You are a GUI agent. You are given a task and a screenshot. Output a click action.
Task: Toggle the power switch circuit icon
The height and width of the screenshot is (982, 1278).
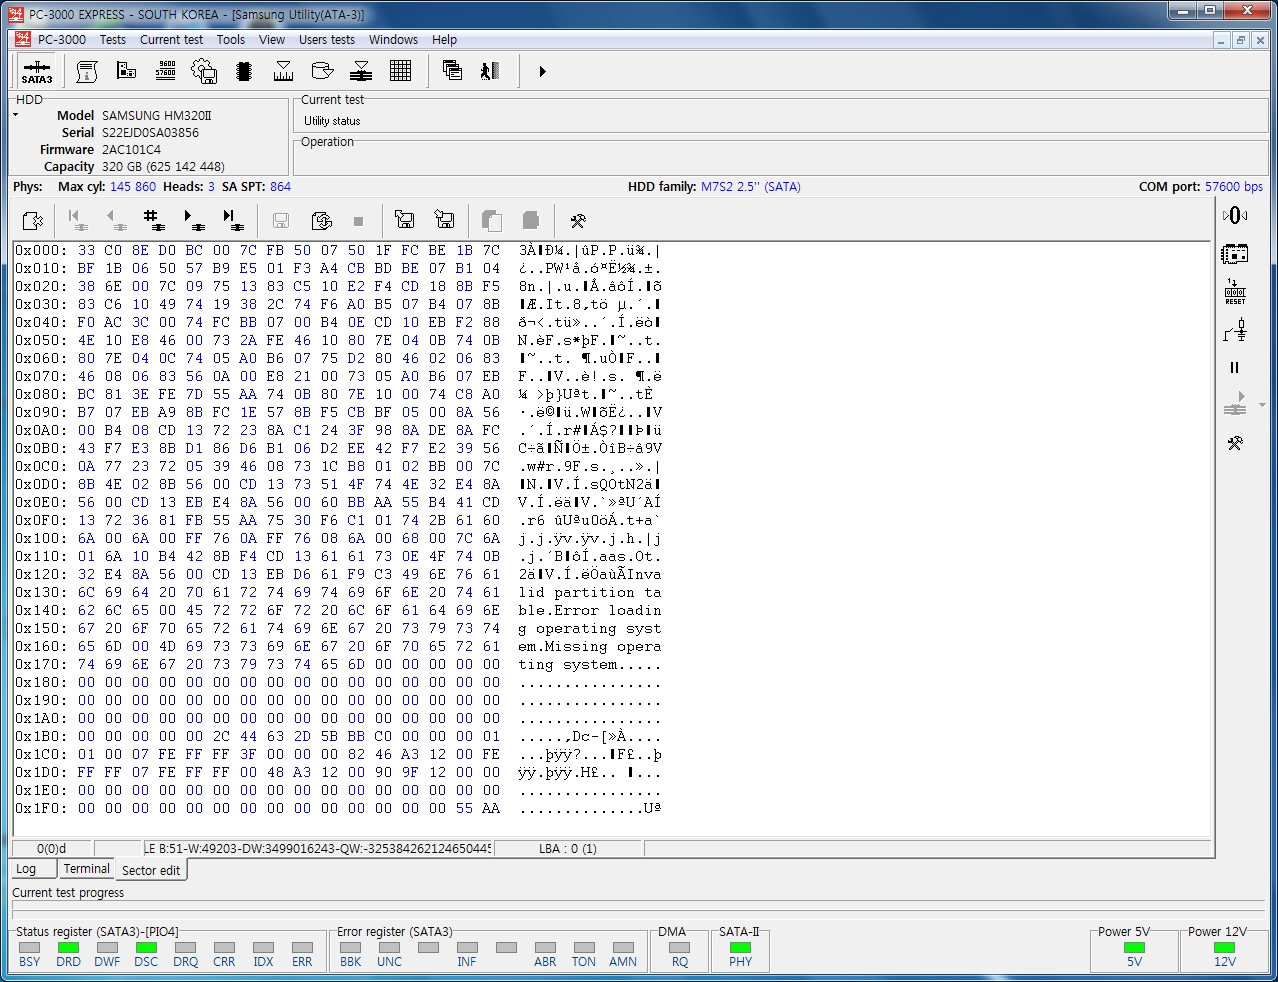point(1235,329)
